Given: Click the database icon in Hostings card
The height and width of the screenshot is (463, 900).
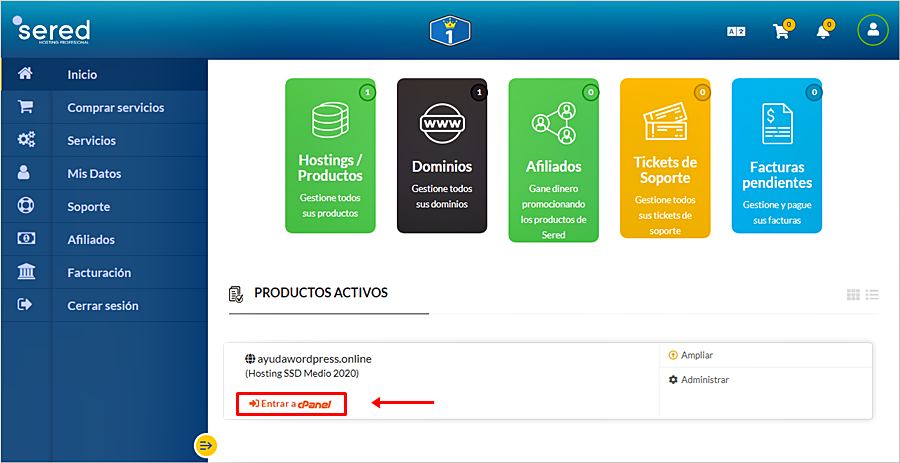Looking at the screenshot, I should click(330, 120).
